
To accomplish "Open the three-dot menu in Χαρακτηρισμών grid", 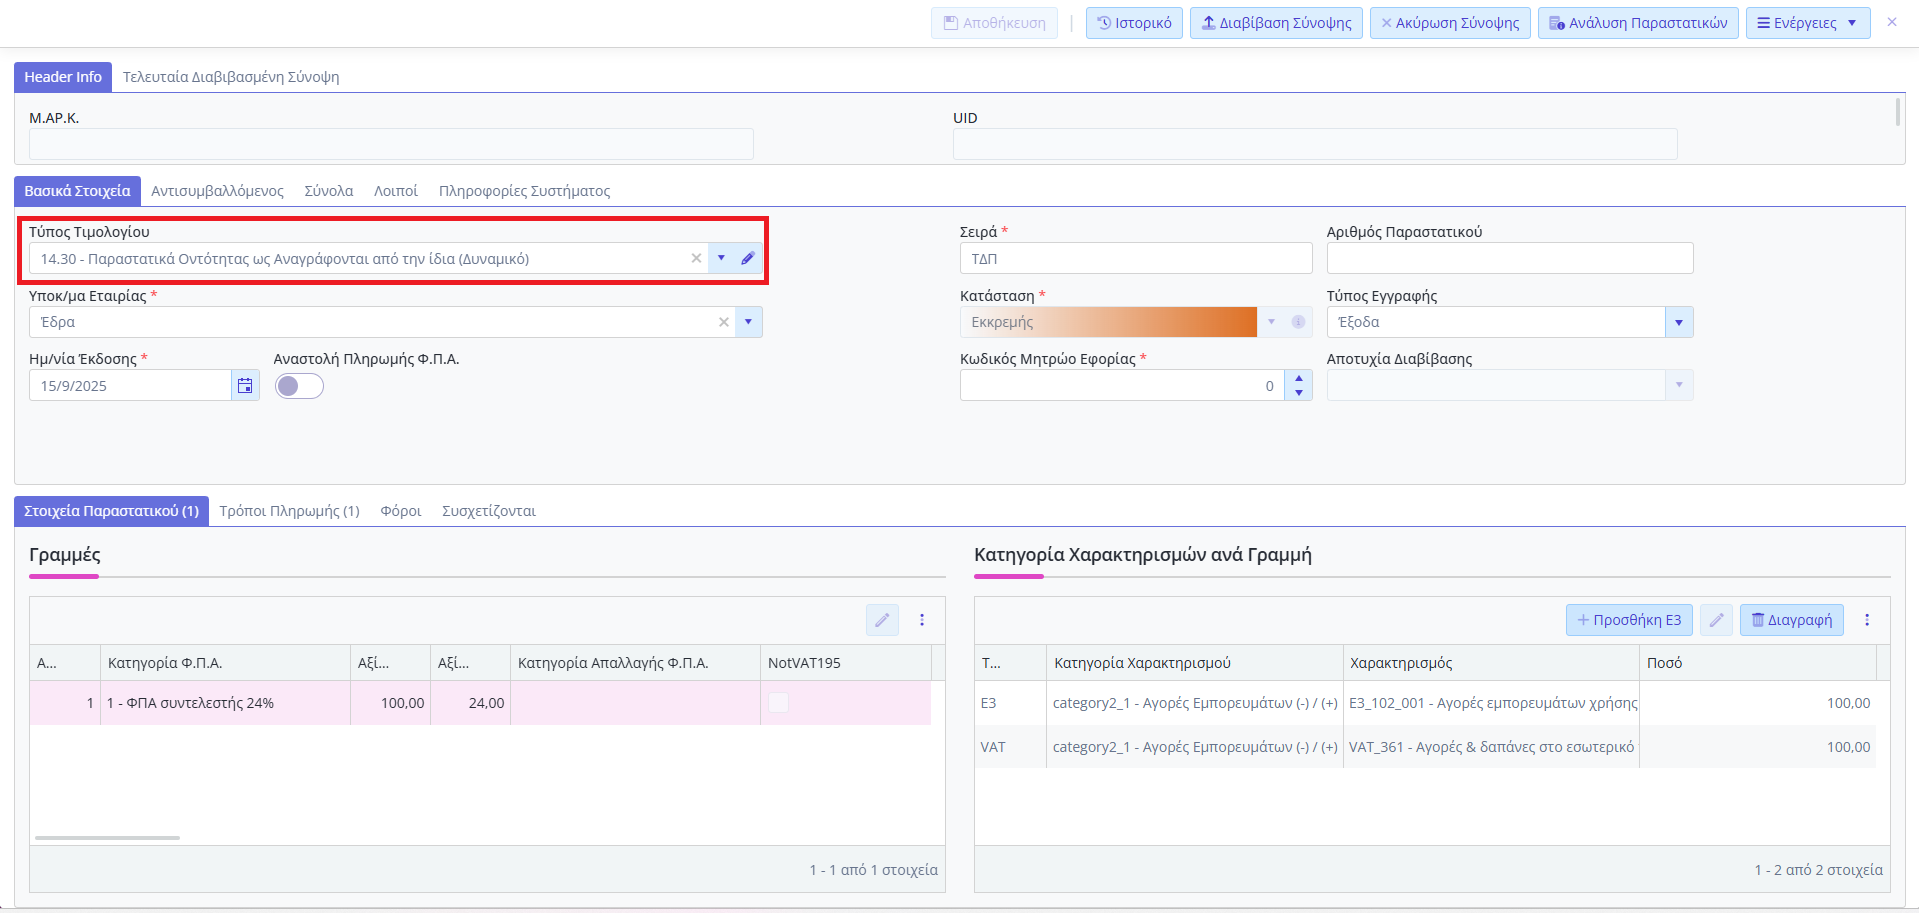I will (x=1866, y=620).
